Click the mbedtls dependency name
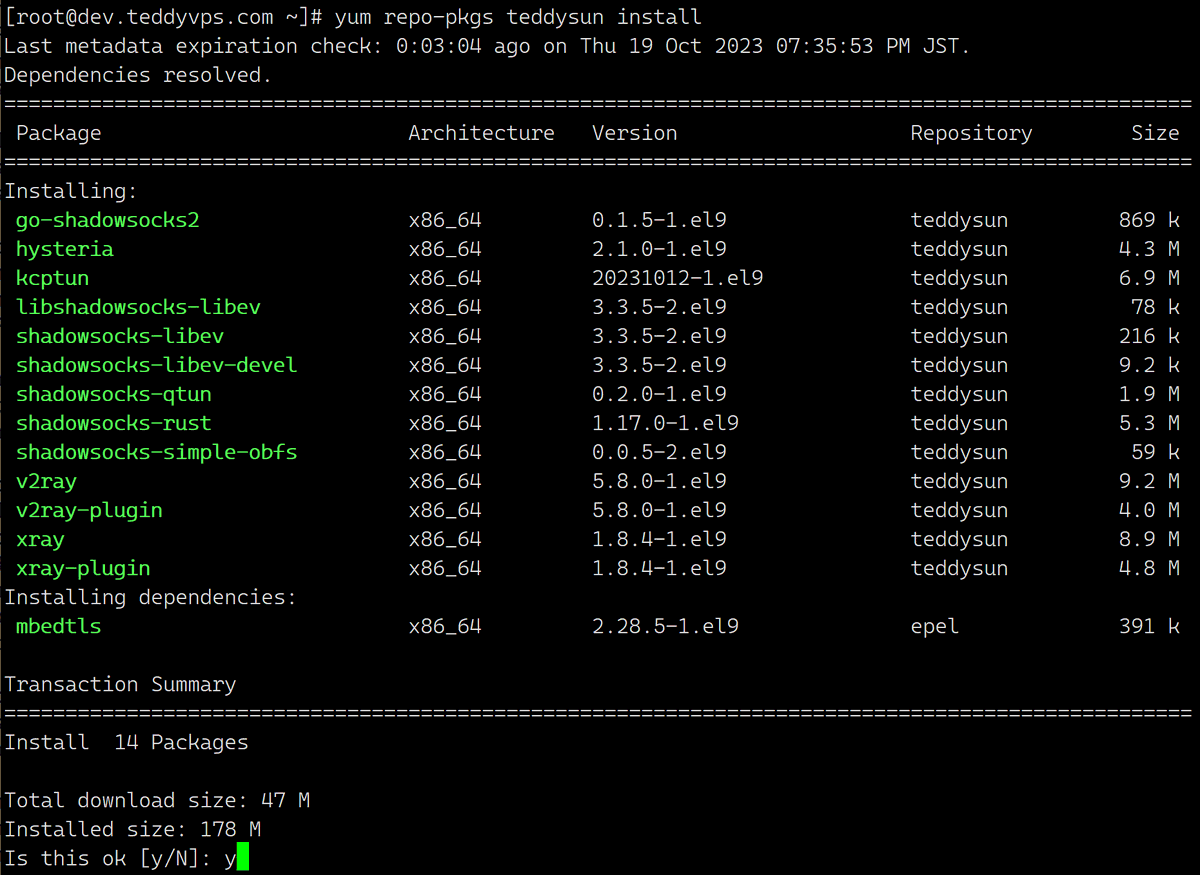This screenshot has height=875, width=1200. coord(59,626)
